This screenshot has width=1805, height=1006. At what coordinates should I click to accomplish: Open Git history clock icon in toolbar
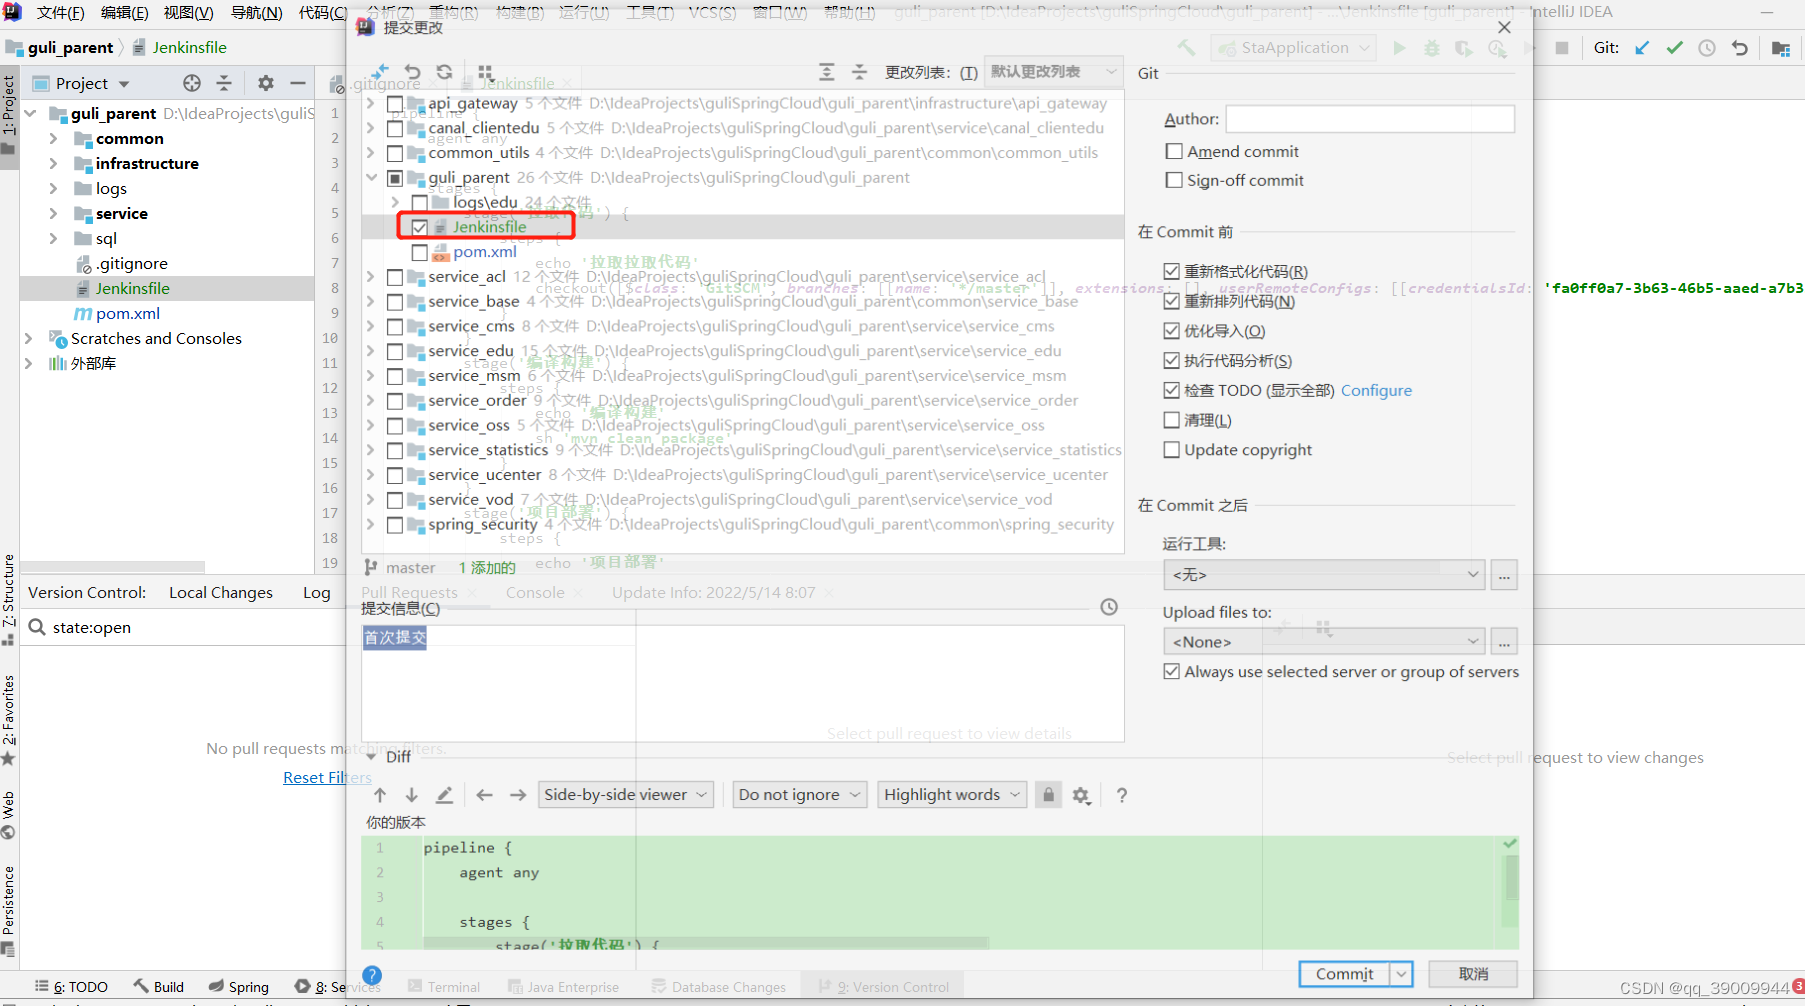(1707, 47)
